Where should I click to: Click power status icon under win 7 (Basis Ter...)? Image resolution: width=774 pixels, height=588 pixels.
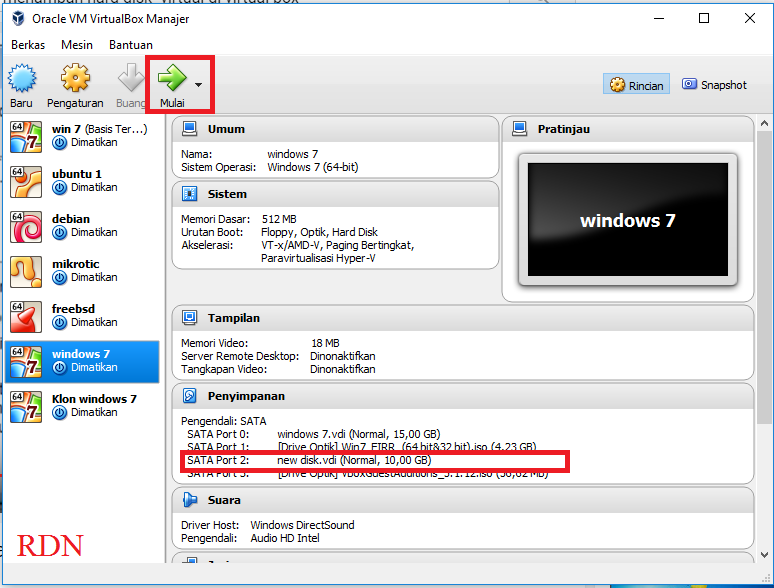point(60,143)
